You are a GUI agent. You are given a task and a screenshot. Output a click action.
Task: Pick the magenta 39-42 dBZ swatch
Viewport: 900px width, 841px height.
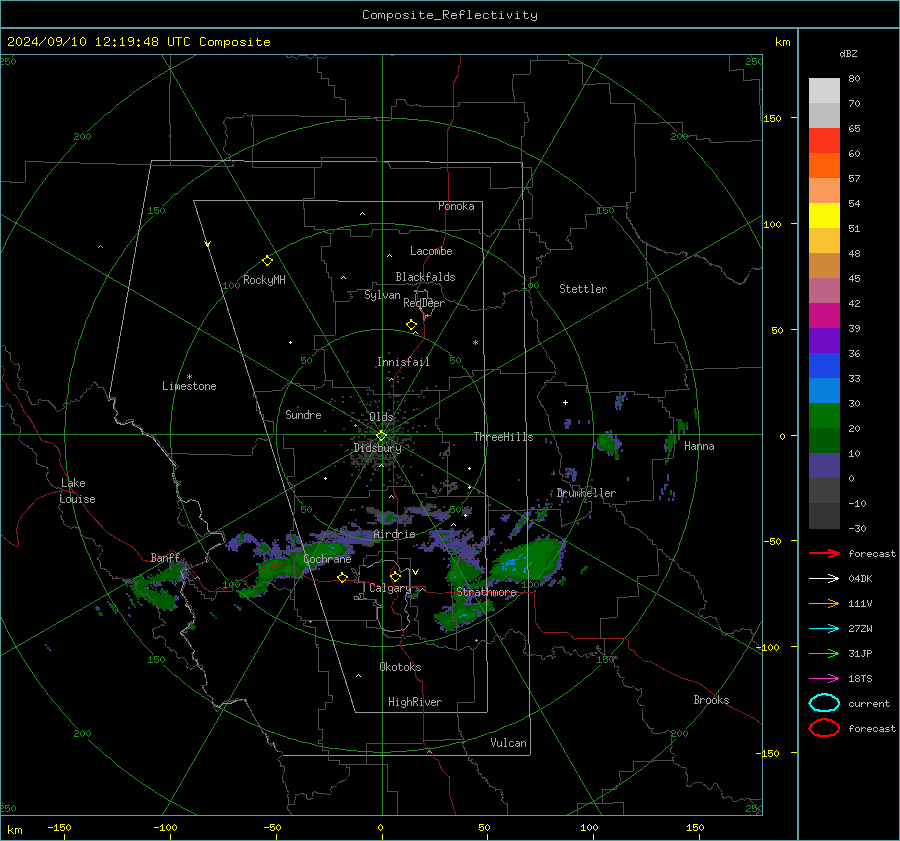pyautogui.click(x=824, y=315)
